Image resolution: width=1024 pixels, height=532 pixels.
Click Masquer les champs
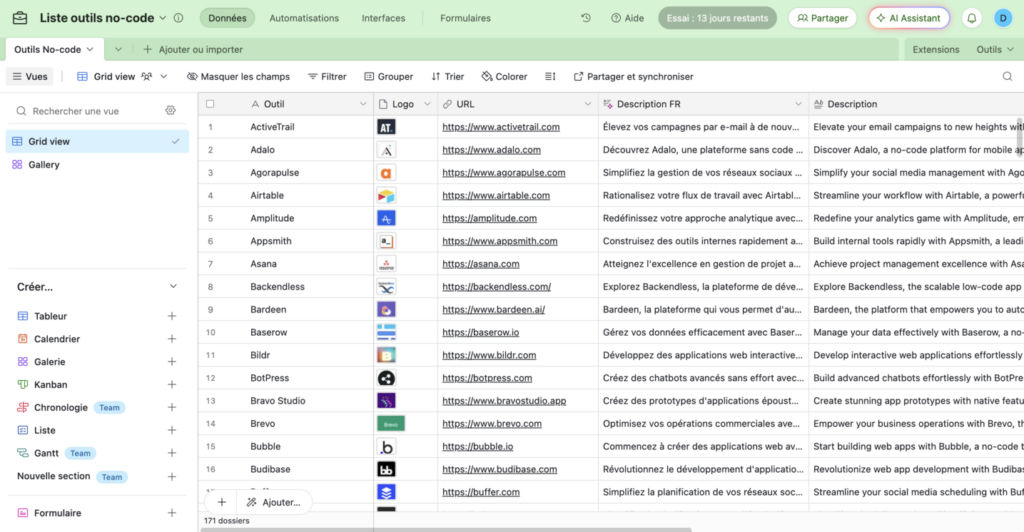click(x=238, y=76)
